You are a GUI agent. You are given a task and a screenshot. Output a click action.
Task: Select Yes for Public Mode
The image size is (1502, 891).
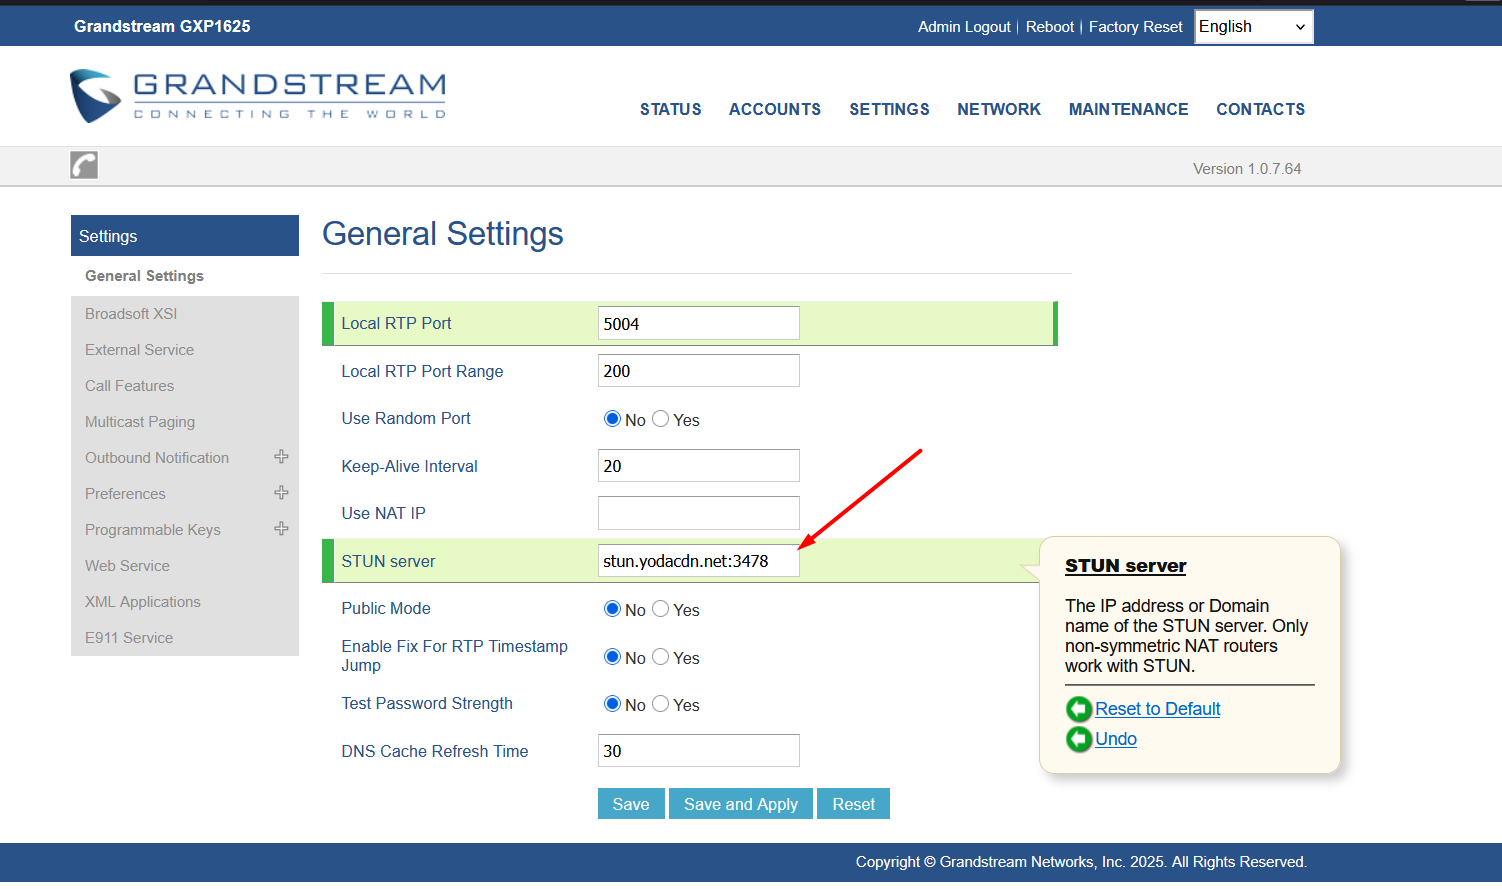point(660,609)
